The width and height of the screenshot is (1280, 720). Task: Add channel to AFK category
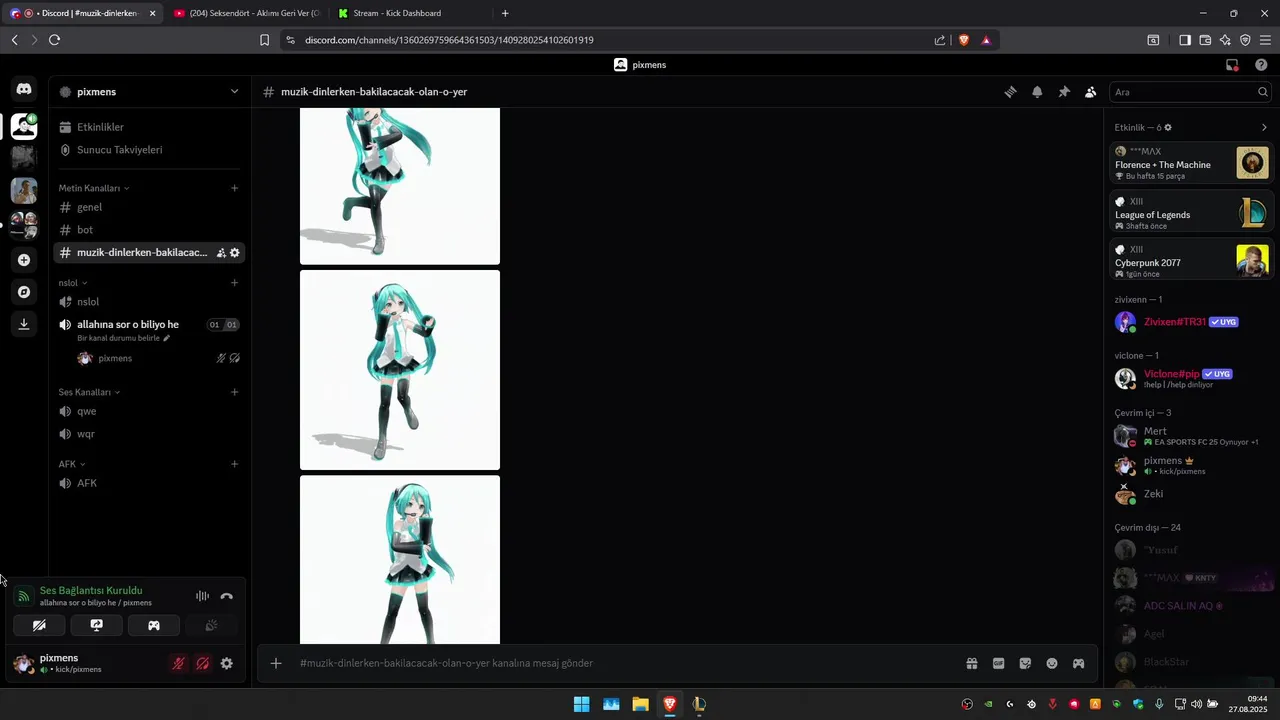235,464
